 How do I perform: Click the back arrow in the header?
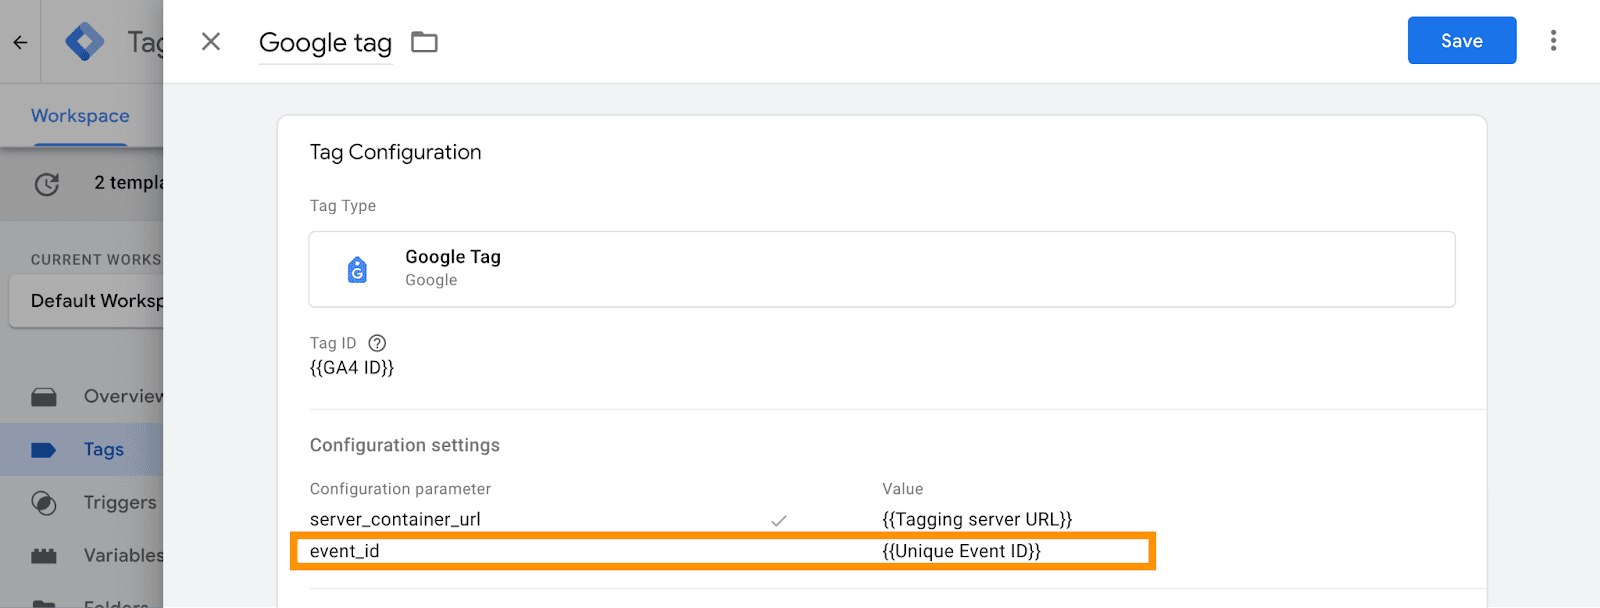[20, 42]
